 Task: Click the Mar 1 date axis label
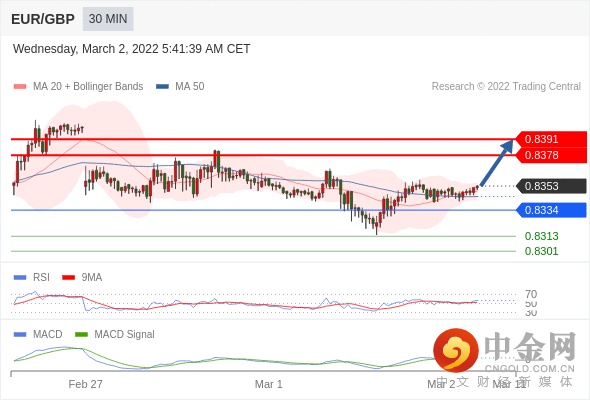pyautogui.click(x=268, y=384)
